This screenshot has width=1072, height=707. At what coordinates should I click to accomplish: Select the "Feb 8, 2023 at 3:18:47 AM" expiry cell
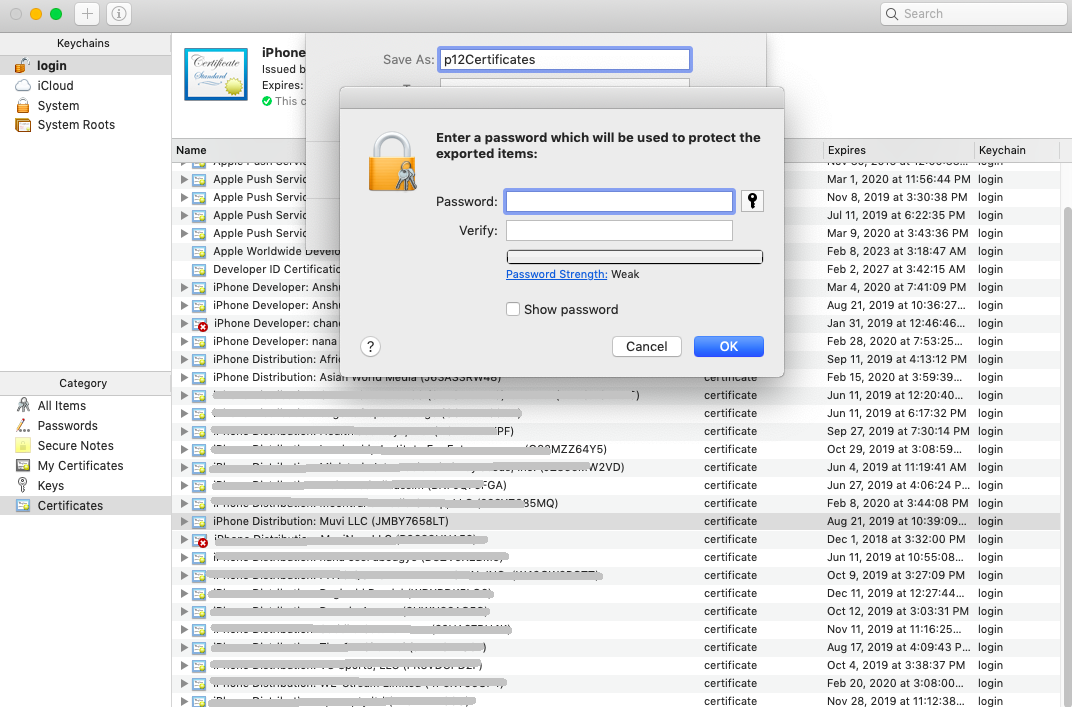tap(896, 252)
